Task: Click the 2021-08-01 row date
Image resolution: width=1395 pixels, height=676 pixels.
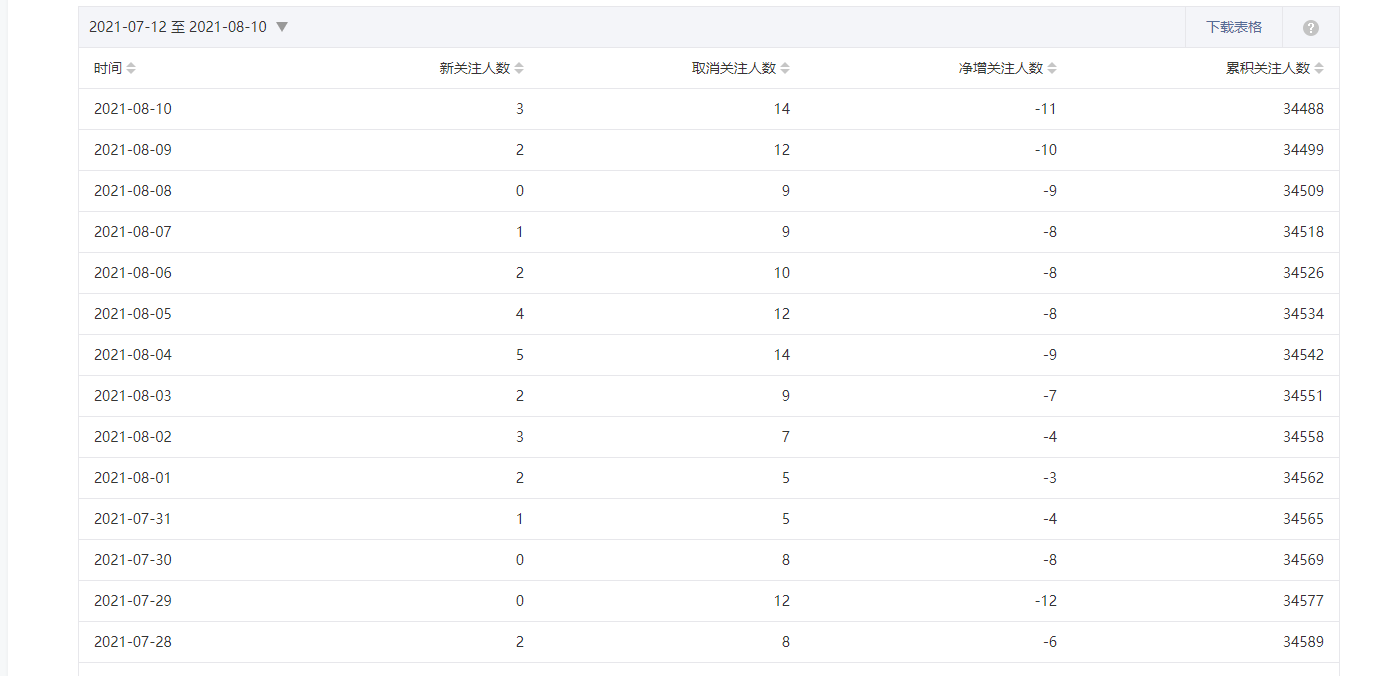Action: (133, 478)
